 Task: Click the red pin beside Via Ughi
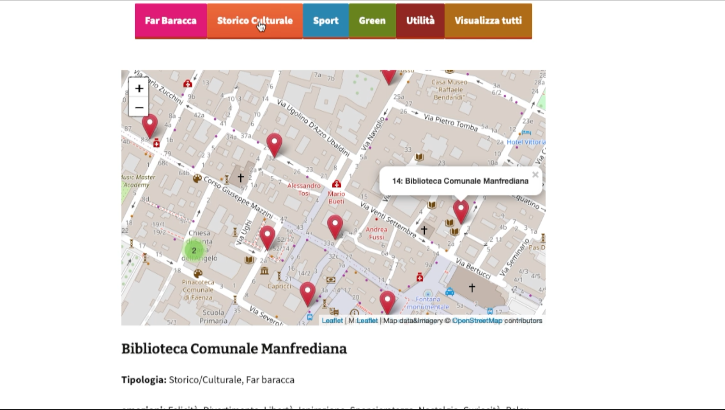pos(267,237)
